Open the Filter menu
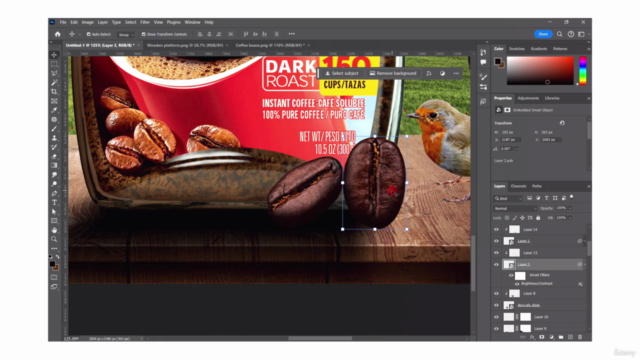The height and width of the screenshot is (360, 640). point(145,22)
